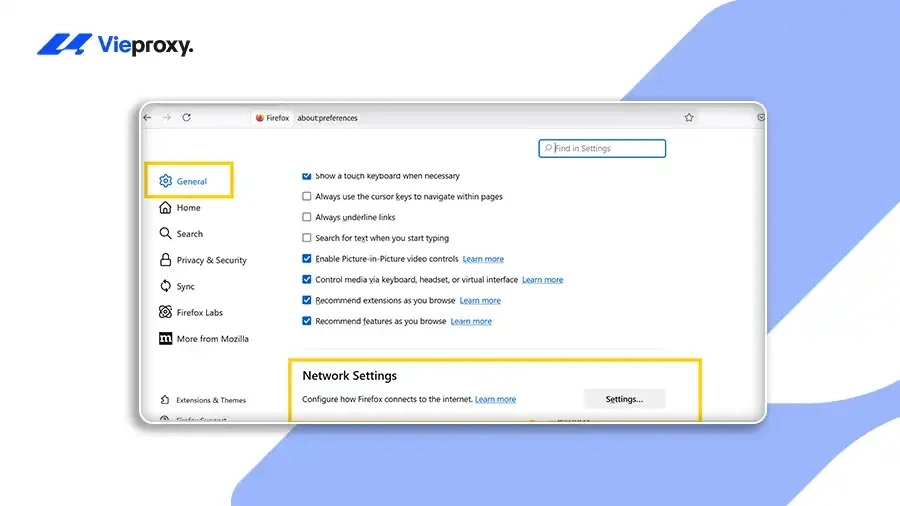
Task: Click the Network Settings heading text
Action: [x=350, y=376]
